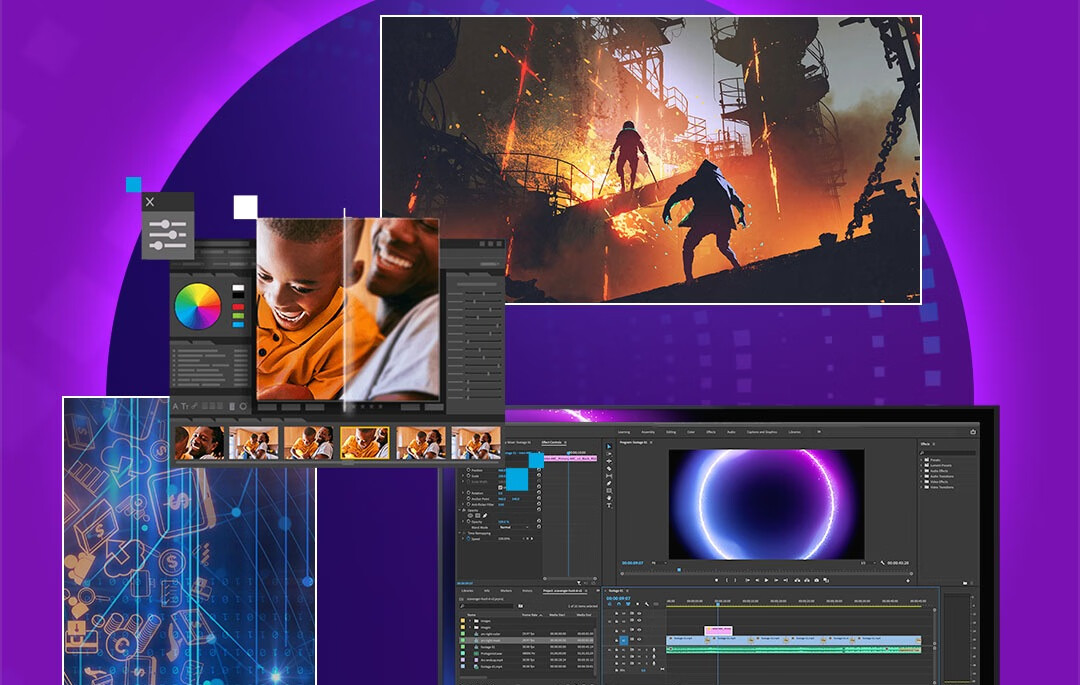
Task: Open the Blend Mode Normal dropdown
Action: [515, 527]
